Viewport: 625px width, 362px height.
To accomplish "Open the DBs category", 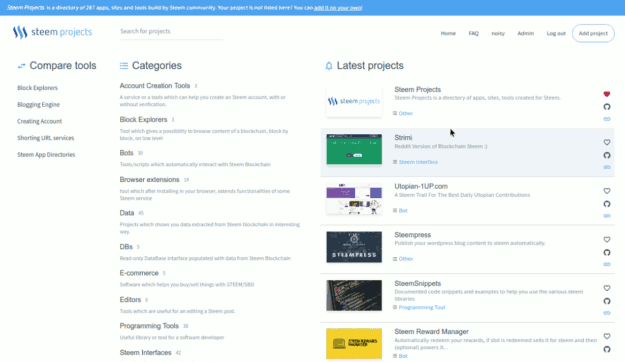I will click(126, 247).
